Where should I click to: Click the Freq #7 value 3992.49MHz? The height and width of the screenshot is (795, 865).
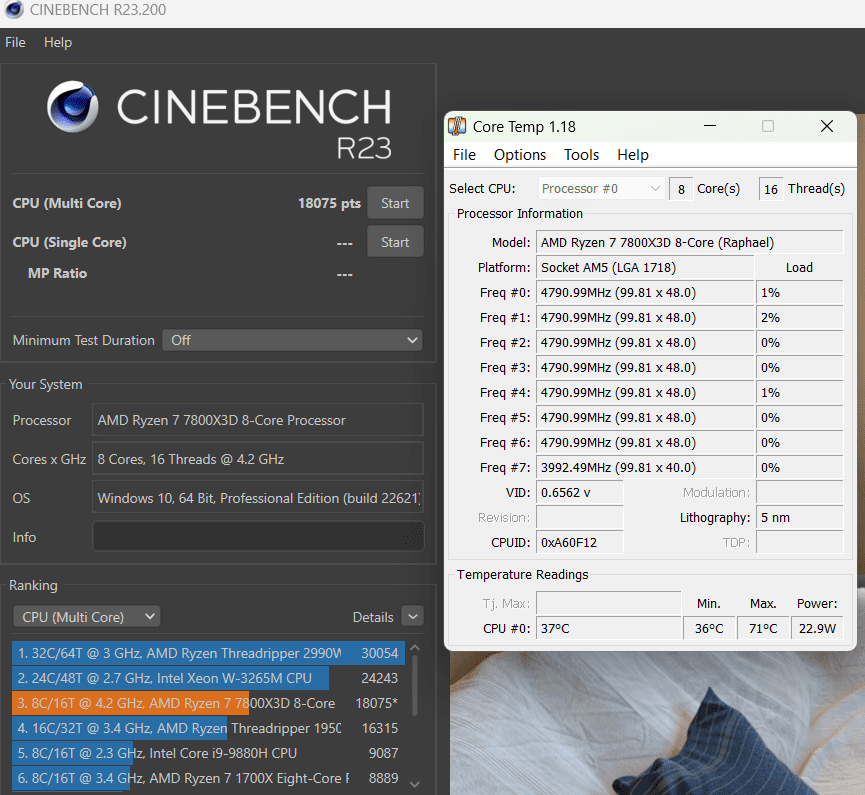point(645,468)
